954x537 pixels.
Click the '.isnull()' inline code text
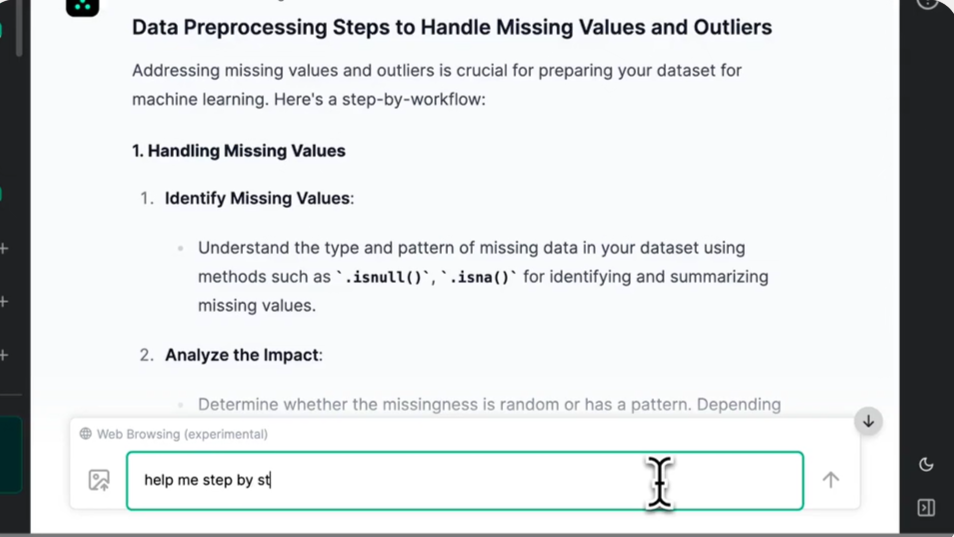point(383,277)
